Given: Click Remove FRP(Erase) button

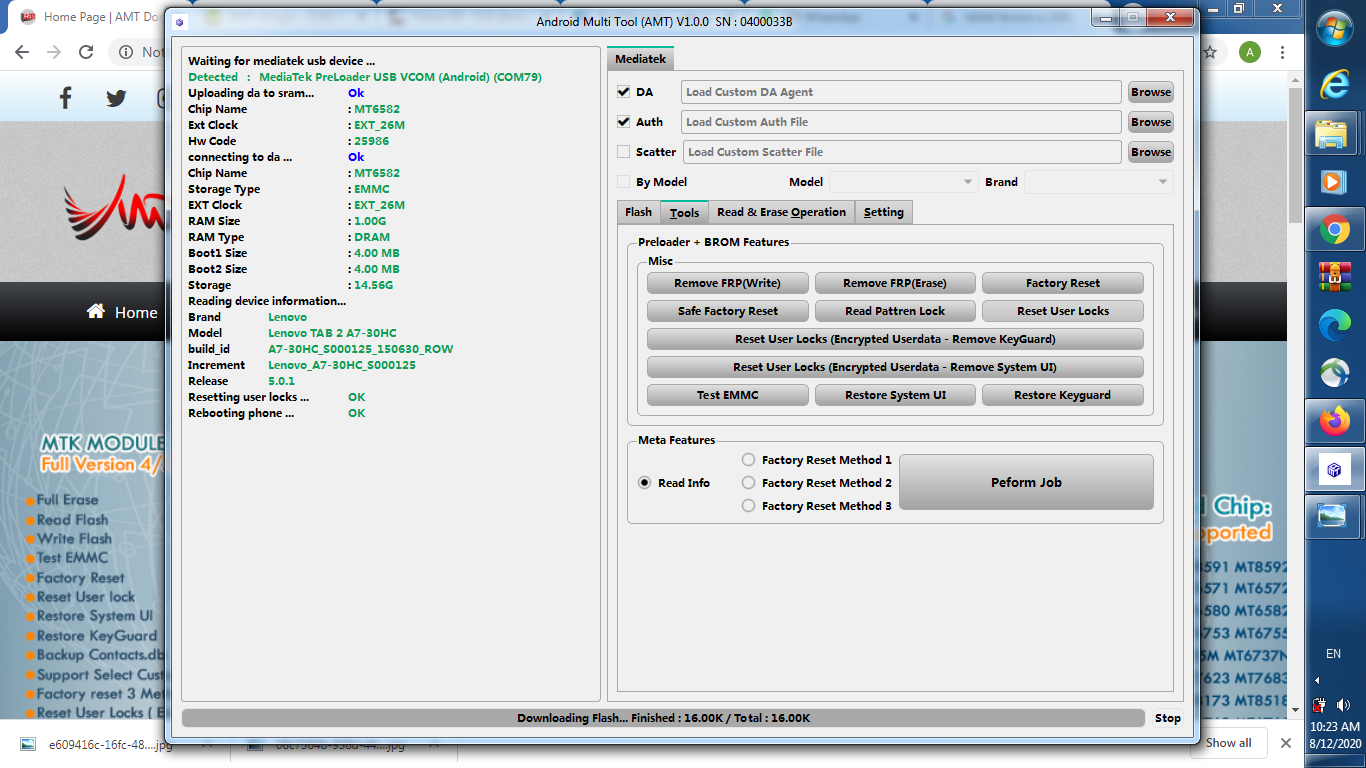Looking at the screenshot, I should tap(895, 283).
